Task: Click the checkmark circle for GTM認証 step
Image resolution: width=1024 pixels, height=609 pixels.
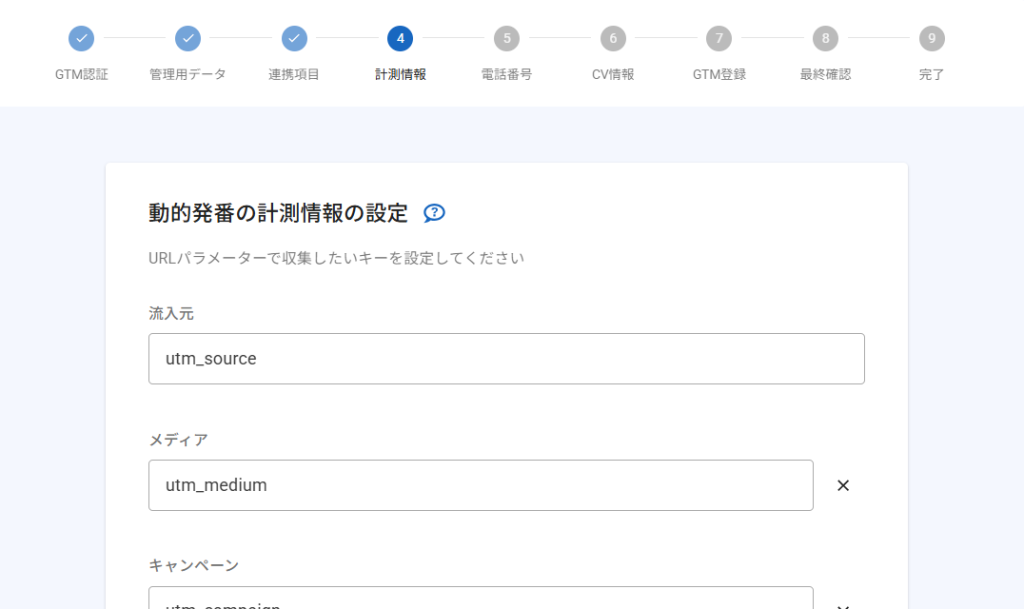Action: coord(81,39)
